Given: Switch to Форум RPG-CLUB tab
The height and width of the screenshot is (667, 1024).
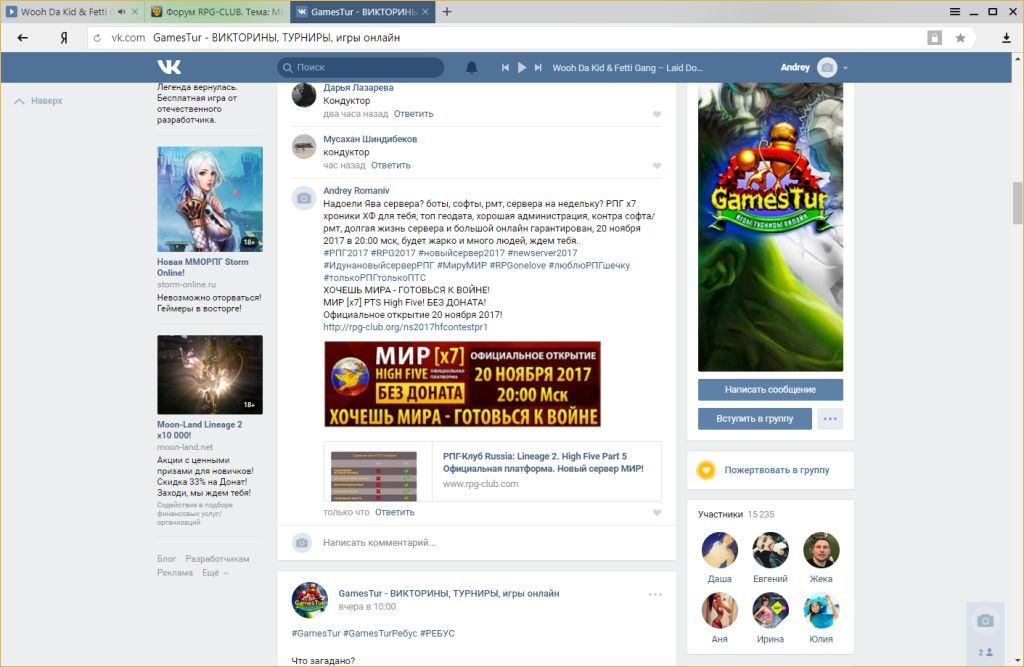Looking at the screenshot, I should (x=217, y=12).
